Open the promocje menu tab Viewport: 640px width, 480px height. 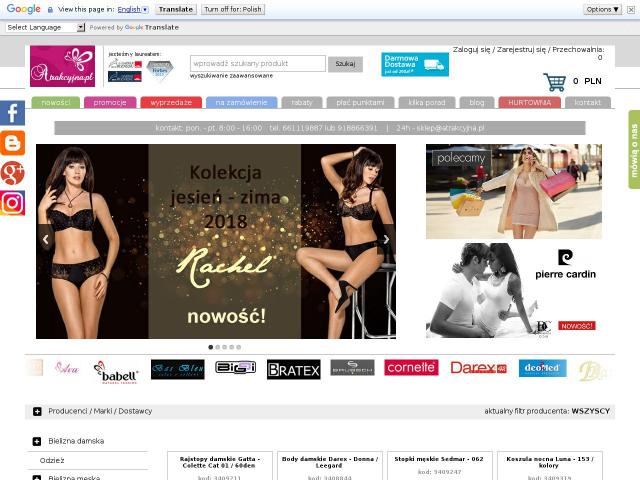pyautogui.click(x=110, y=102)
